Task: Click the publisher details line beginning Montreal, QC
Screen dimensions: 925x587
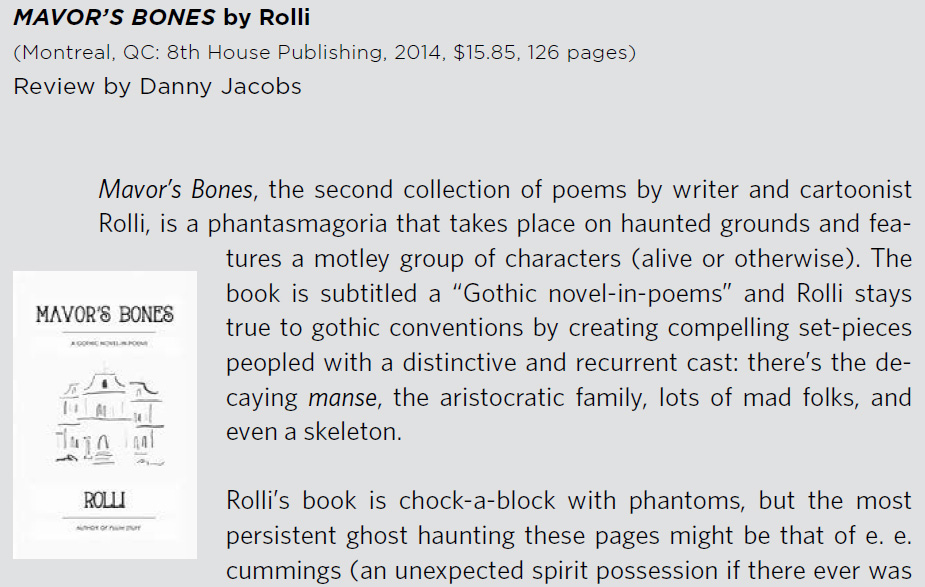Action: click(x=324, y=53)
